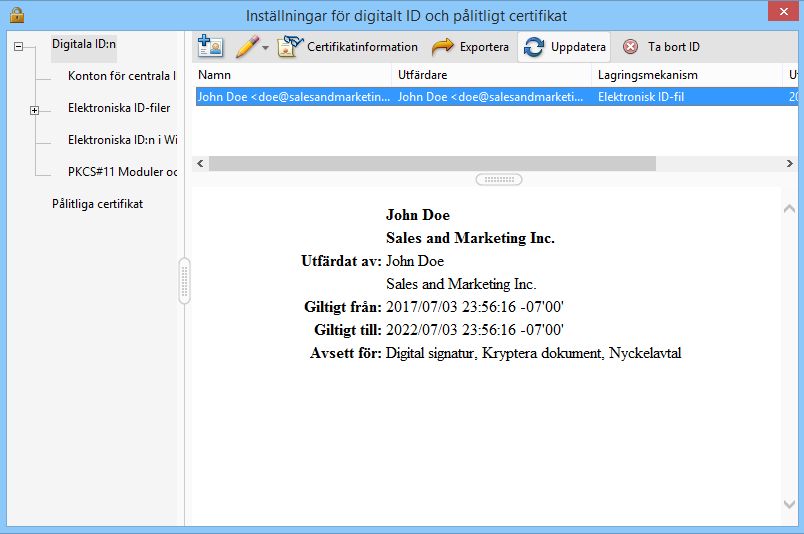Click the Avsett för usage text

pyautogui.click(x=533, y=353)
